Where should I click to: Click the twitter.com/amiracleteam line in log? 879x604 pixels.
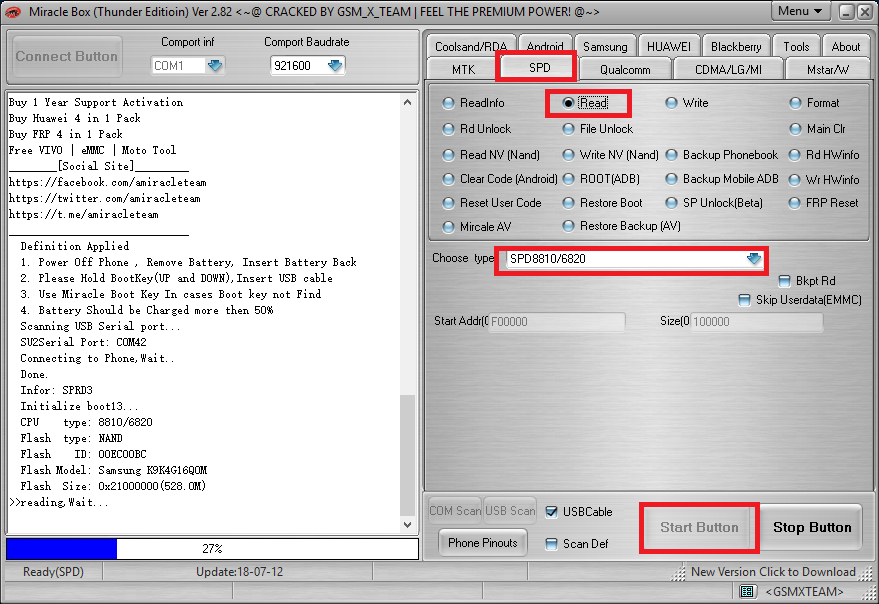tap(105, 199)
